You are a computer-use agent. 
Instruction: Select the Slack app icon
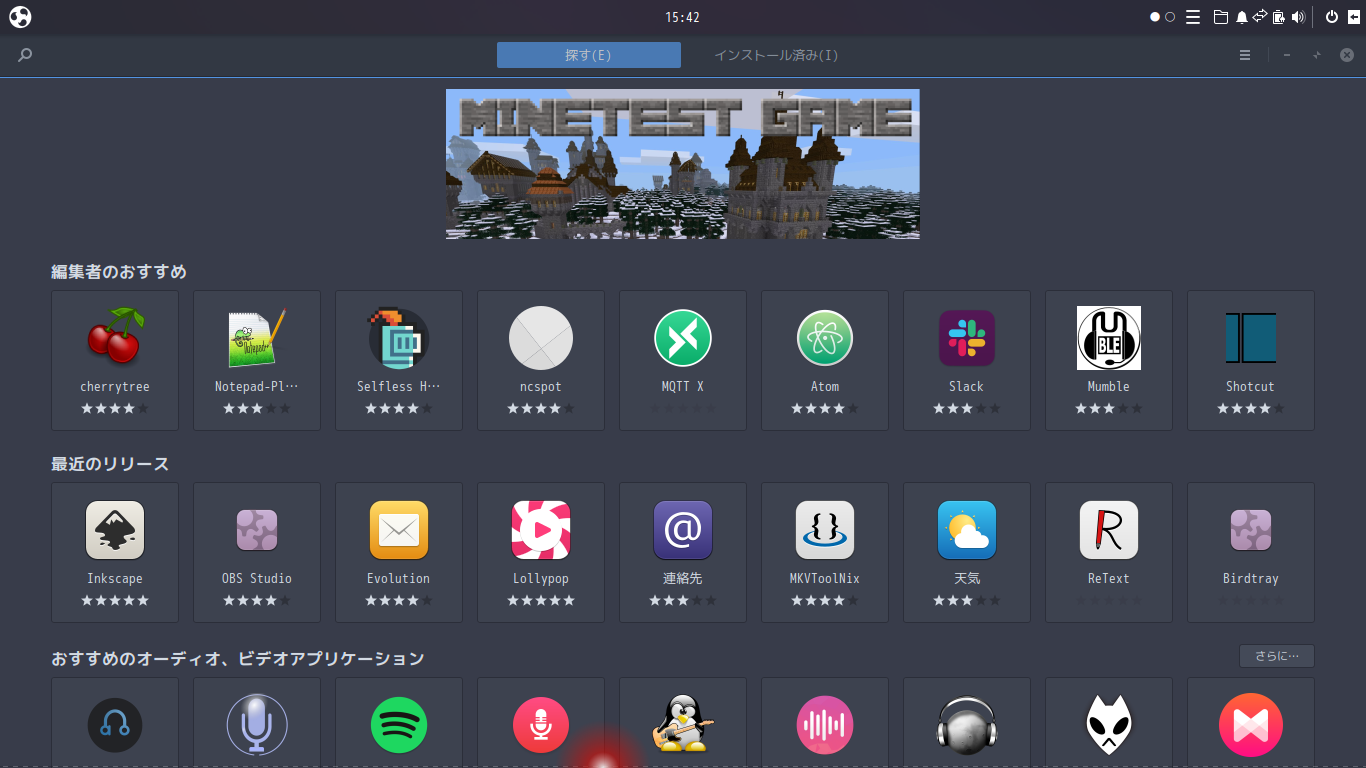tap(967, 338)
